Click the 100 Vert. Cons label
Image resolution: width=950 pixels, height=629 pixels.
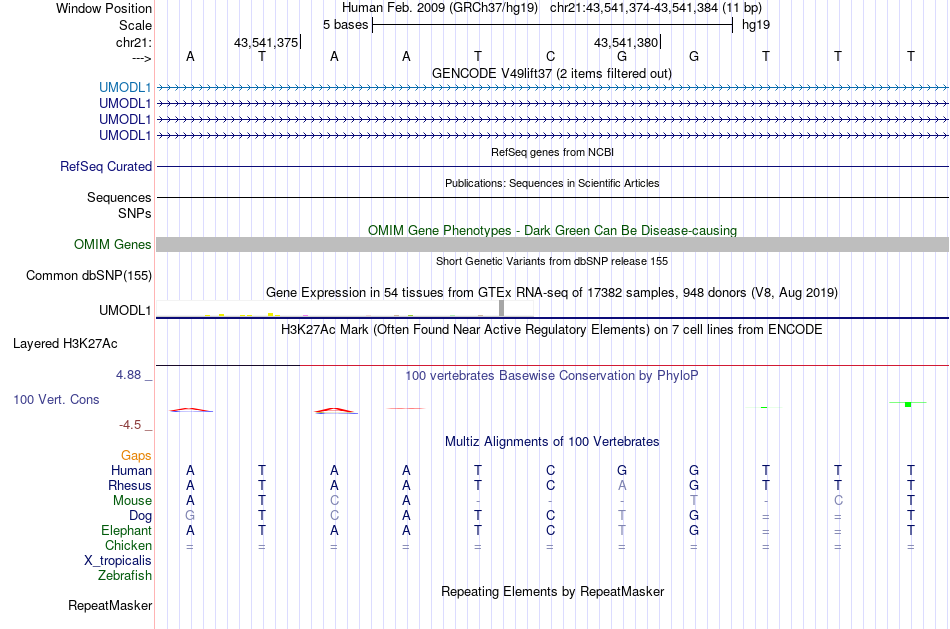(56, 399)
